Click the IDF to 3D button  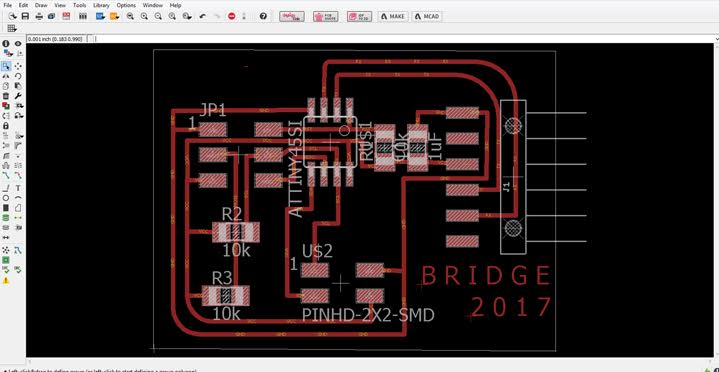(x=360, y=17)
